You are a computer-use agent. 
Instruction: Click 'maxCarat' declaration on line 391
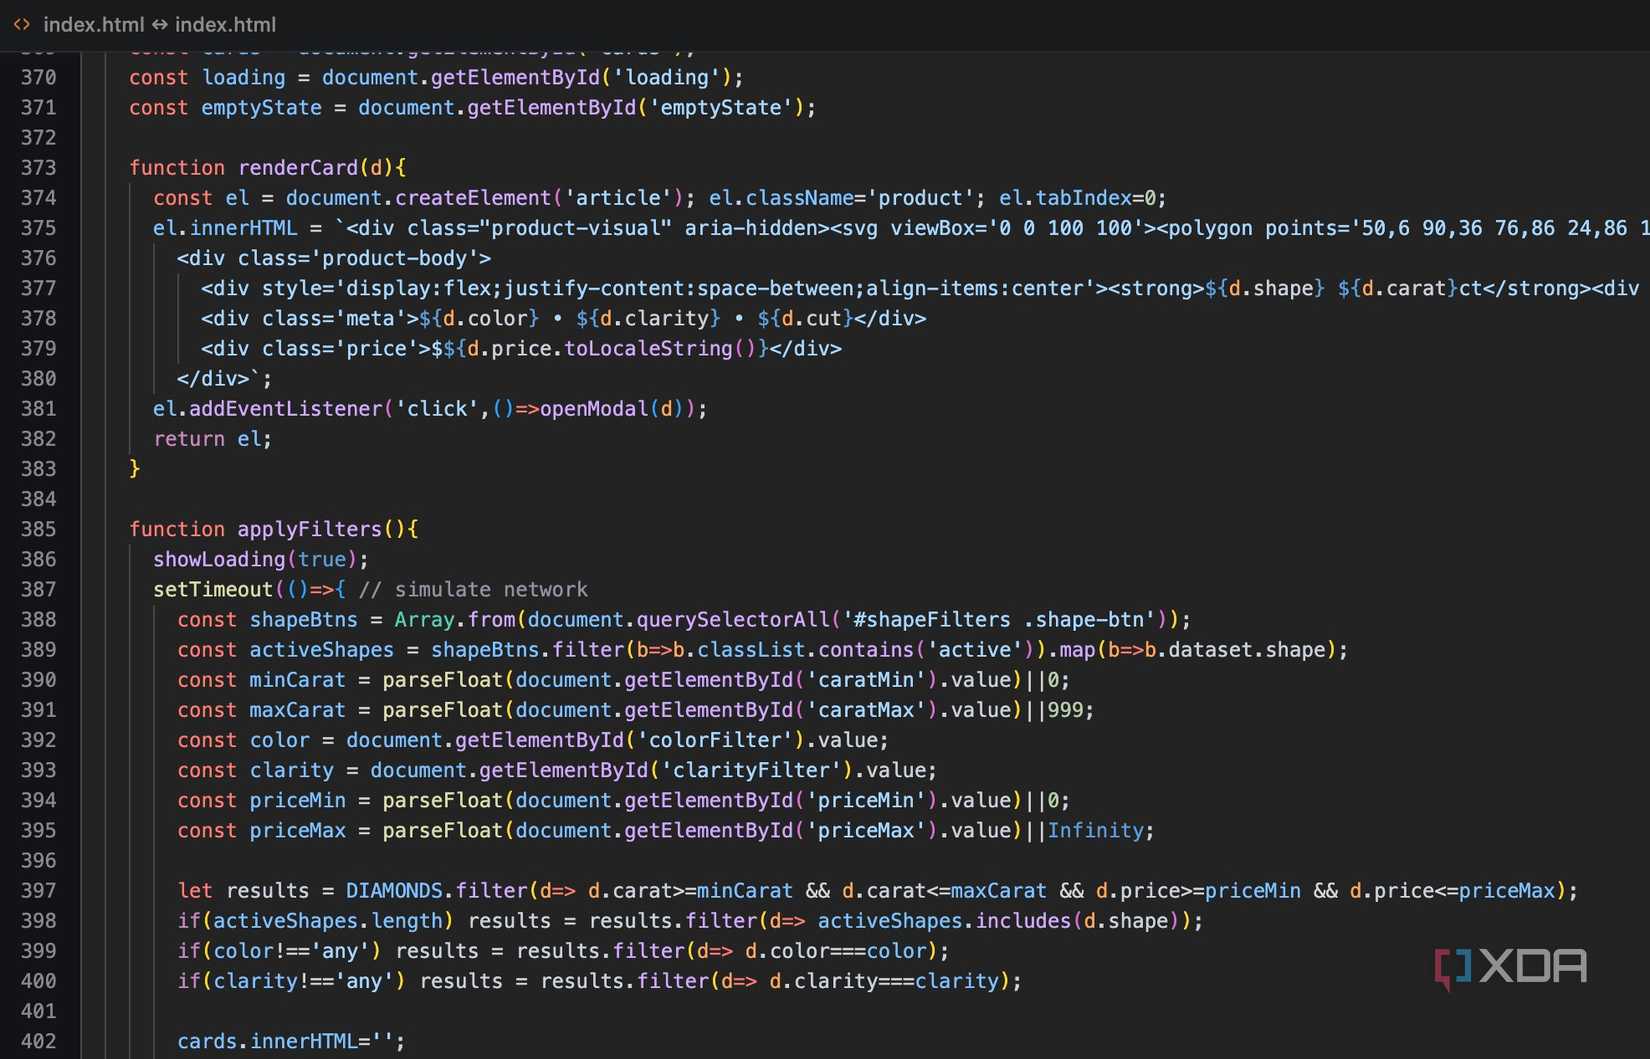click(297, 710)
